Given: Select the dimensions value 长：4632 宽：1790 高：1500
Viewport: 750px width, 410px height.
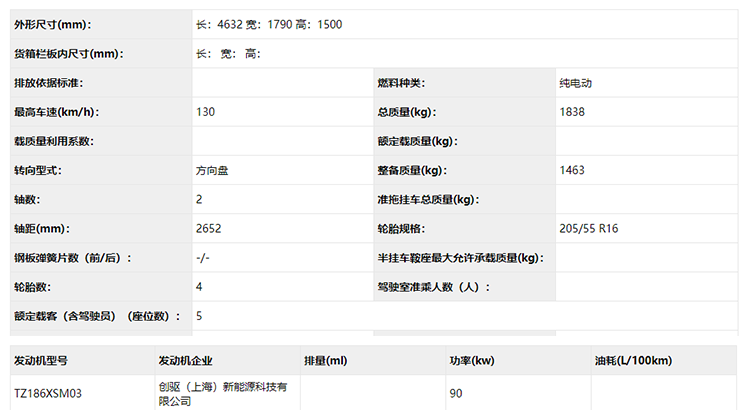Looking at the screenshot, I should point(269,24).
